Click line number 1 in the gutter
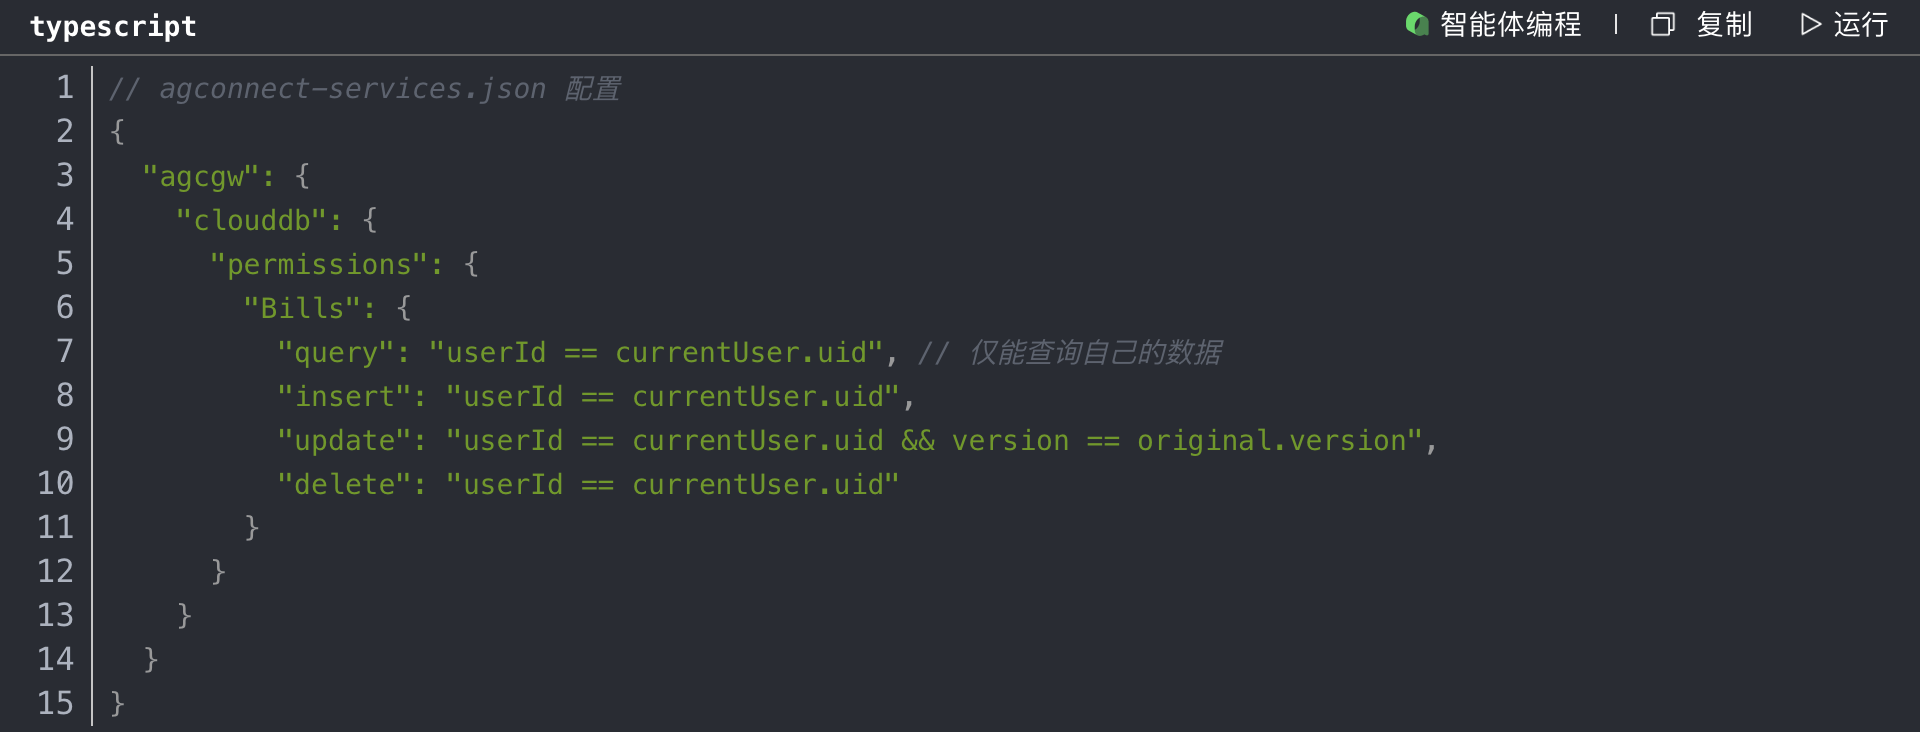Viewport: 1920px width, 732px height. point(65,88)
